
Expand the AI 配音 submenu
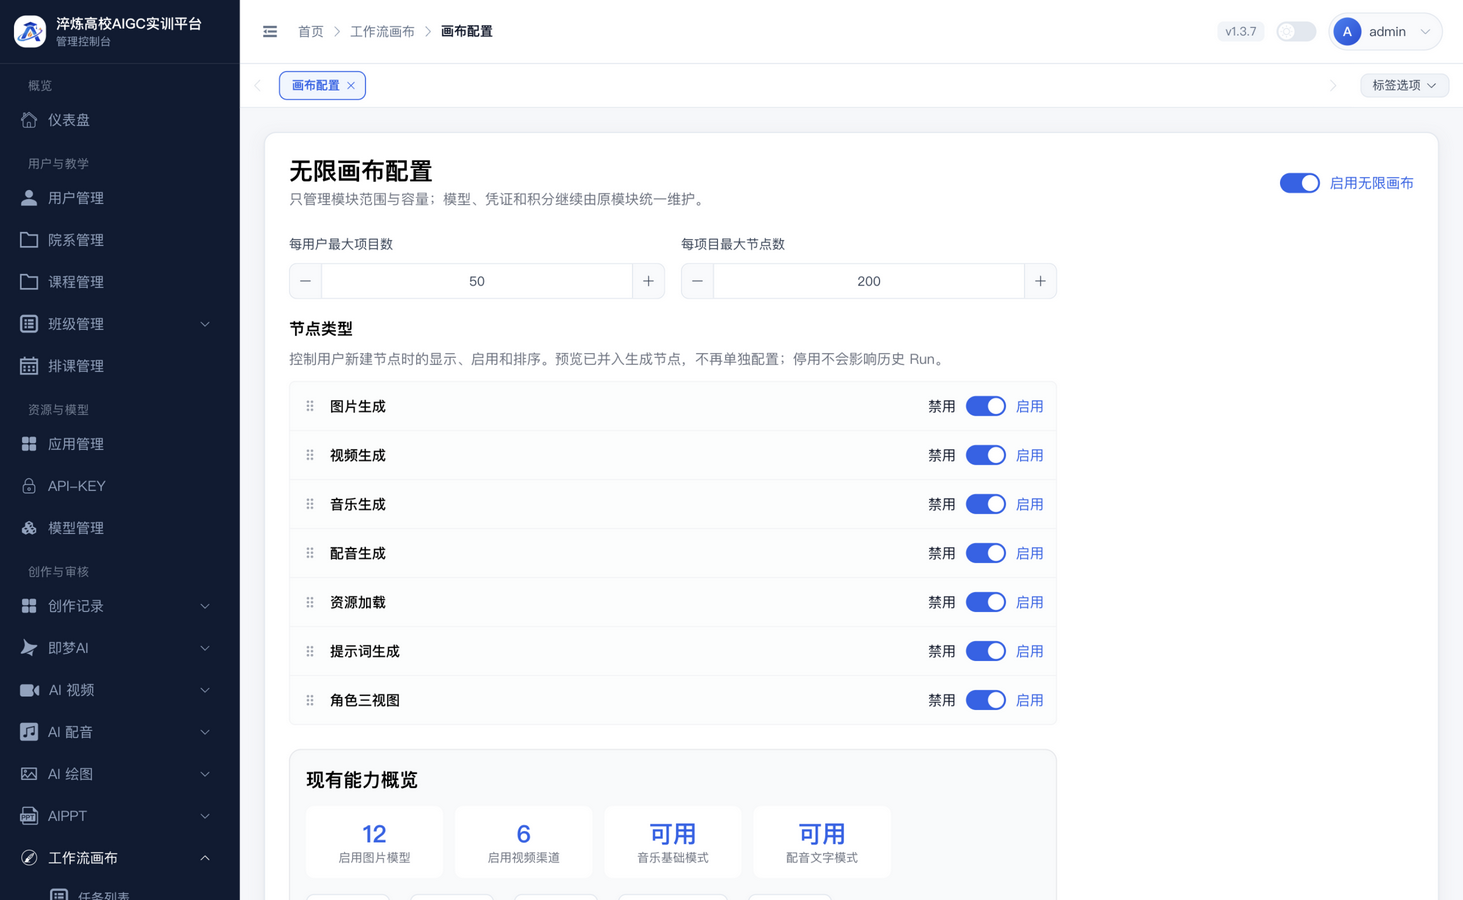coord(205,732)
